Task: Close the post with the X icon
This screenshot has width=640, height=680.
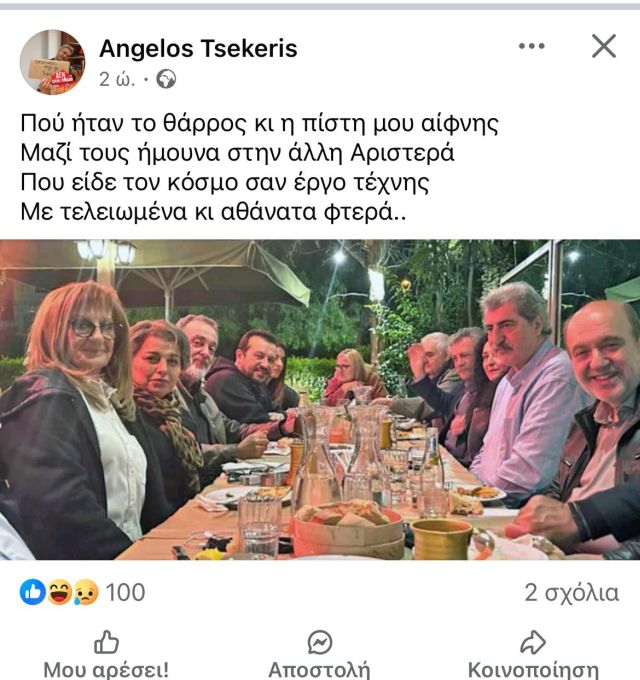Action: click(x=604, y=46)
